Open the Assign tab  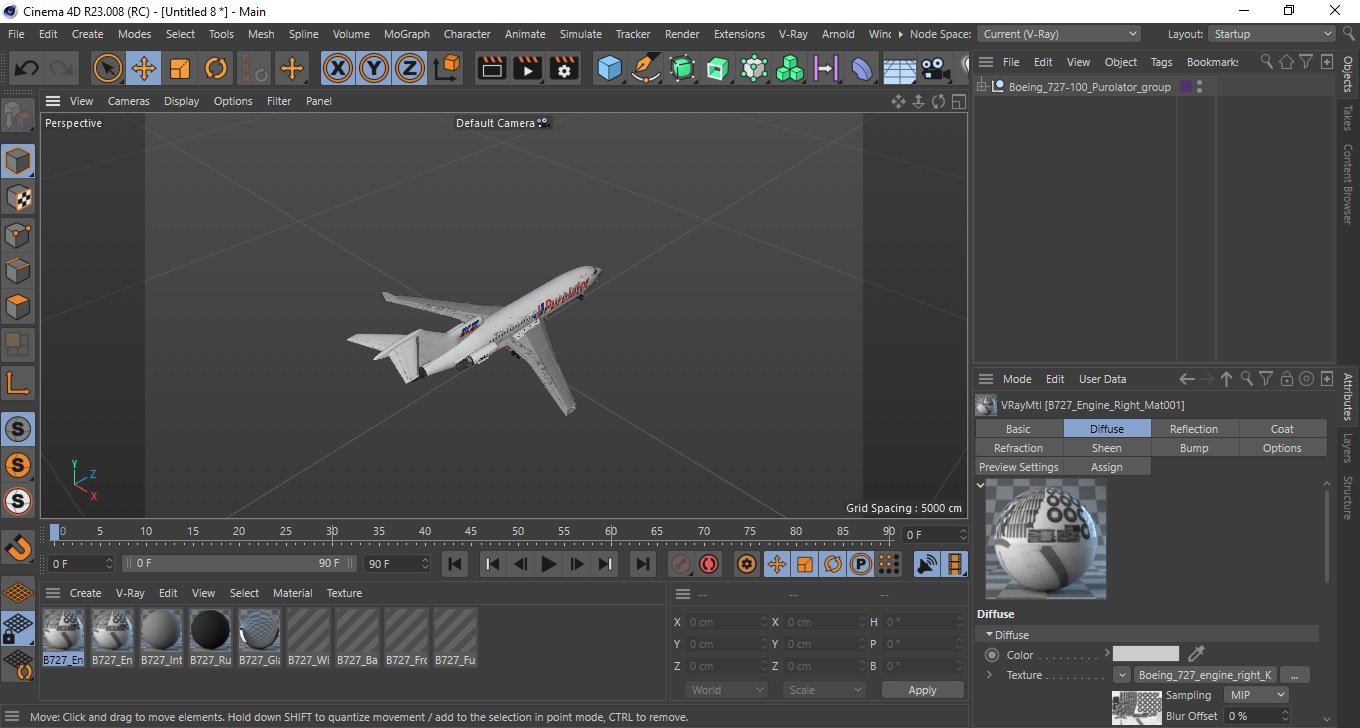(1106, 467)
